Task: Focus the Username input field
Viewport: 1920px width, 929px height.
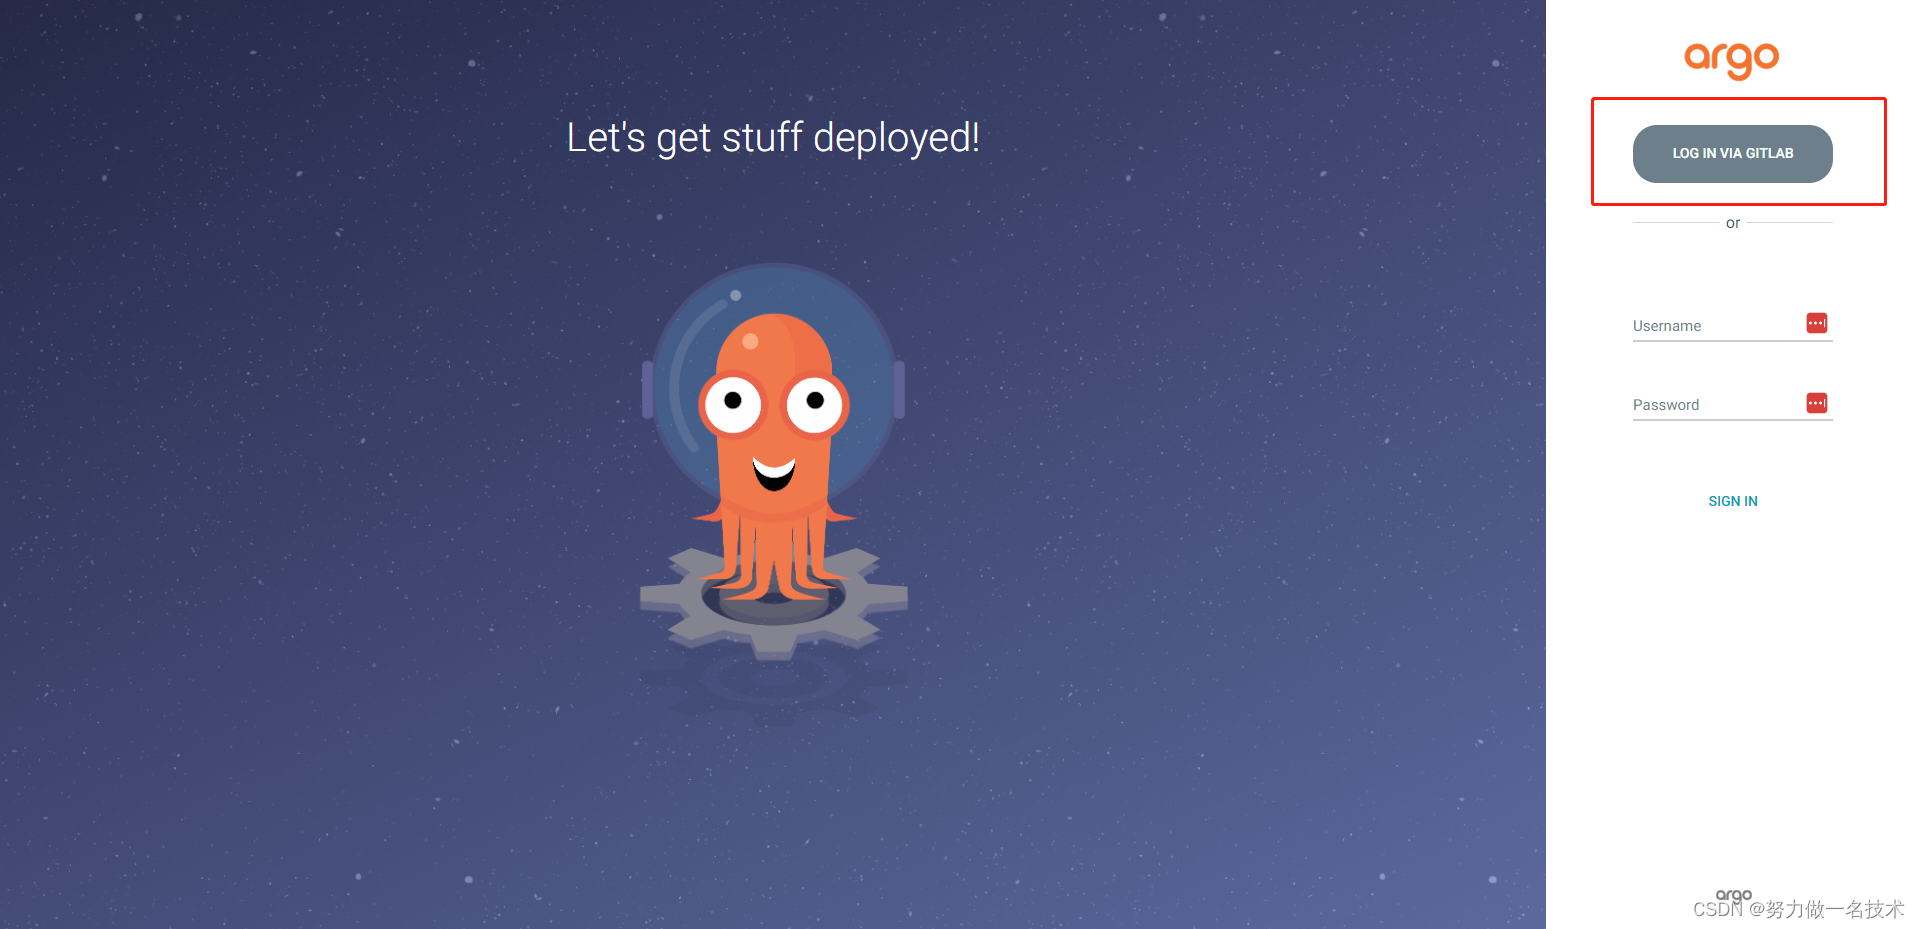Action: (1732, 326)
